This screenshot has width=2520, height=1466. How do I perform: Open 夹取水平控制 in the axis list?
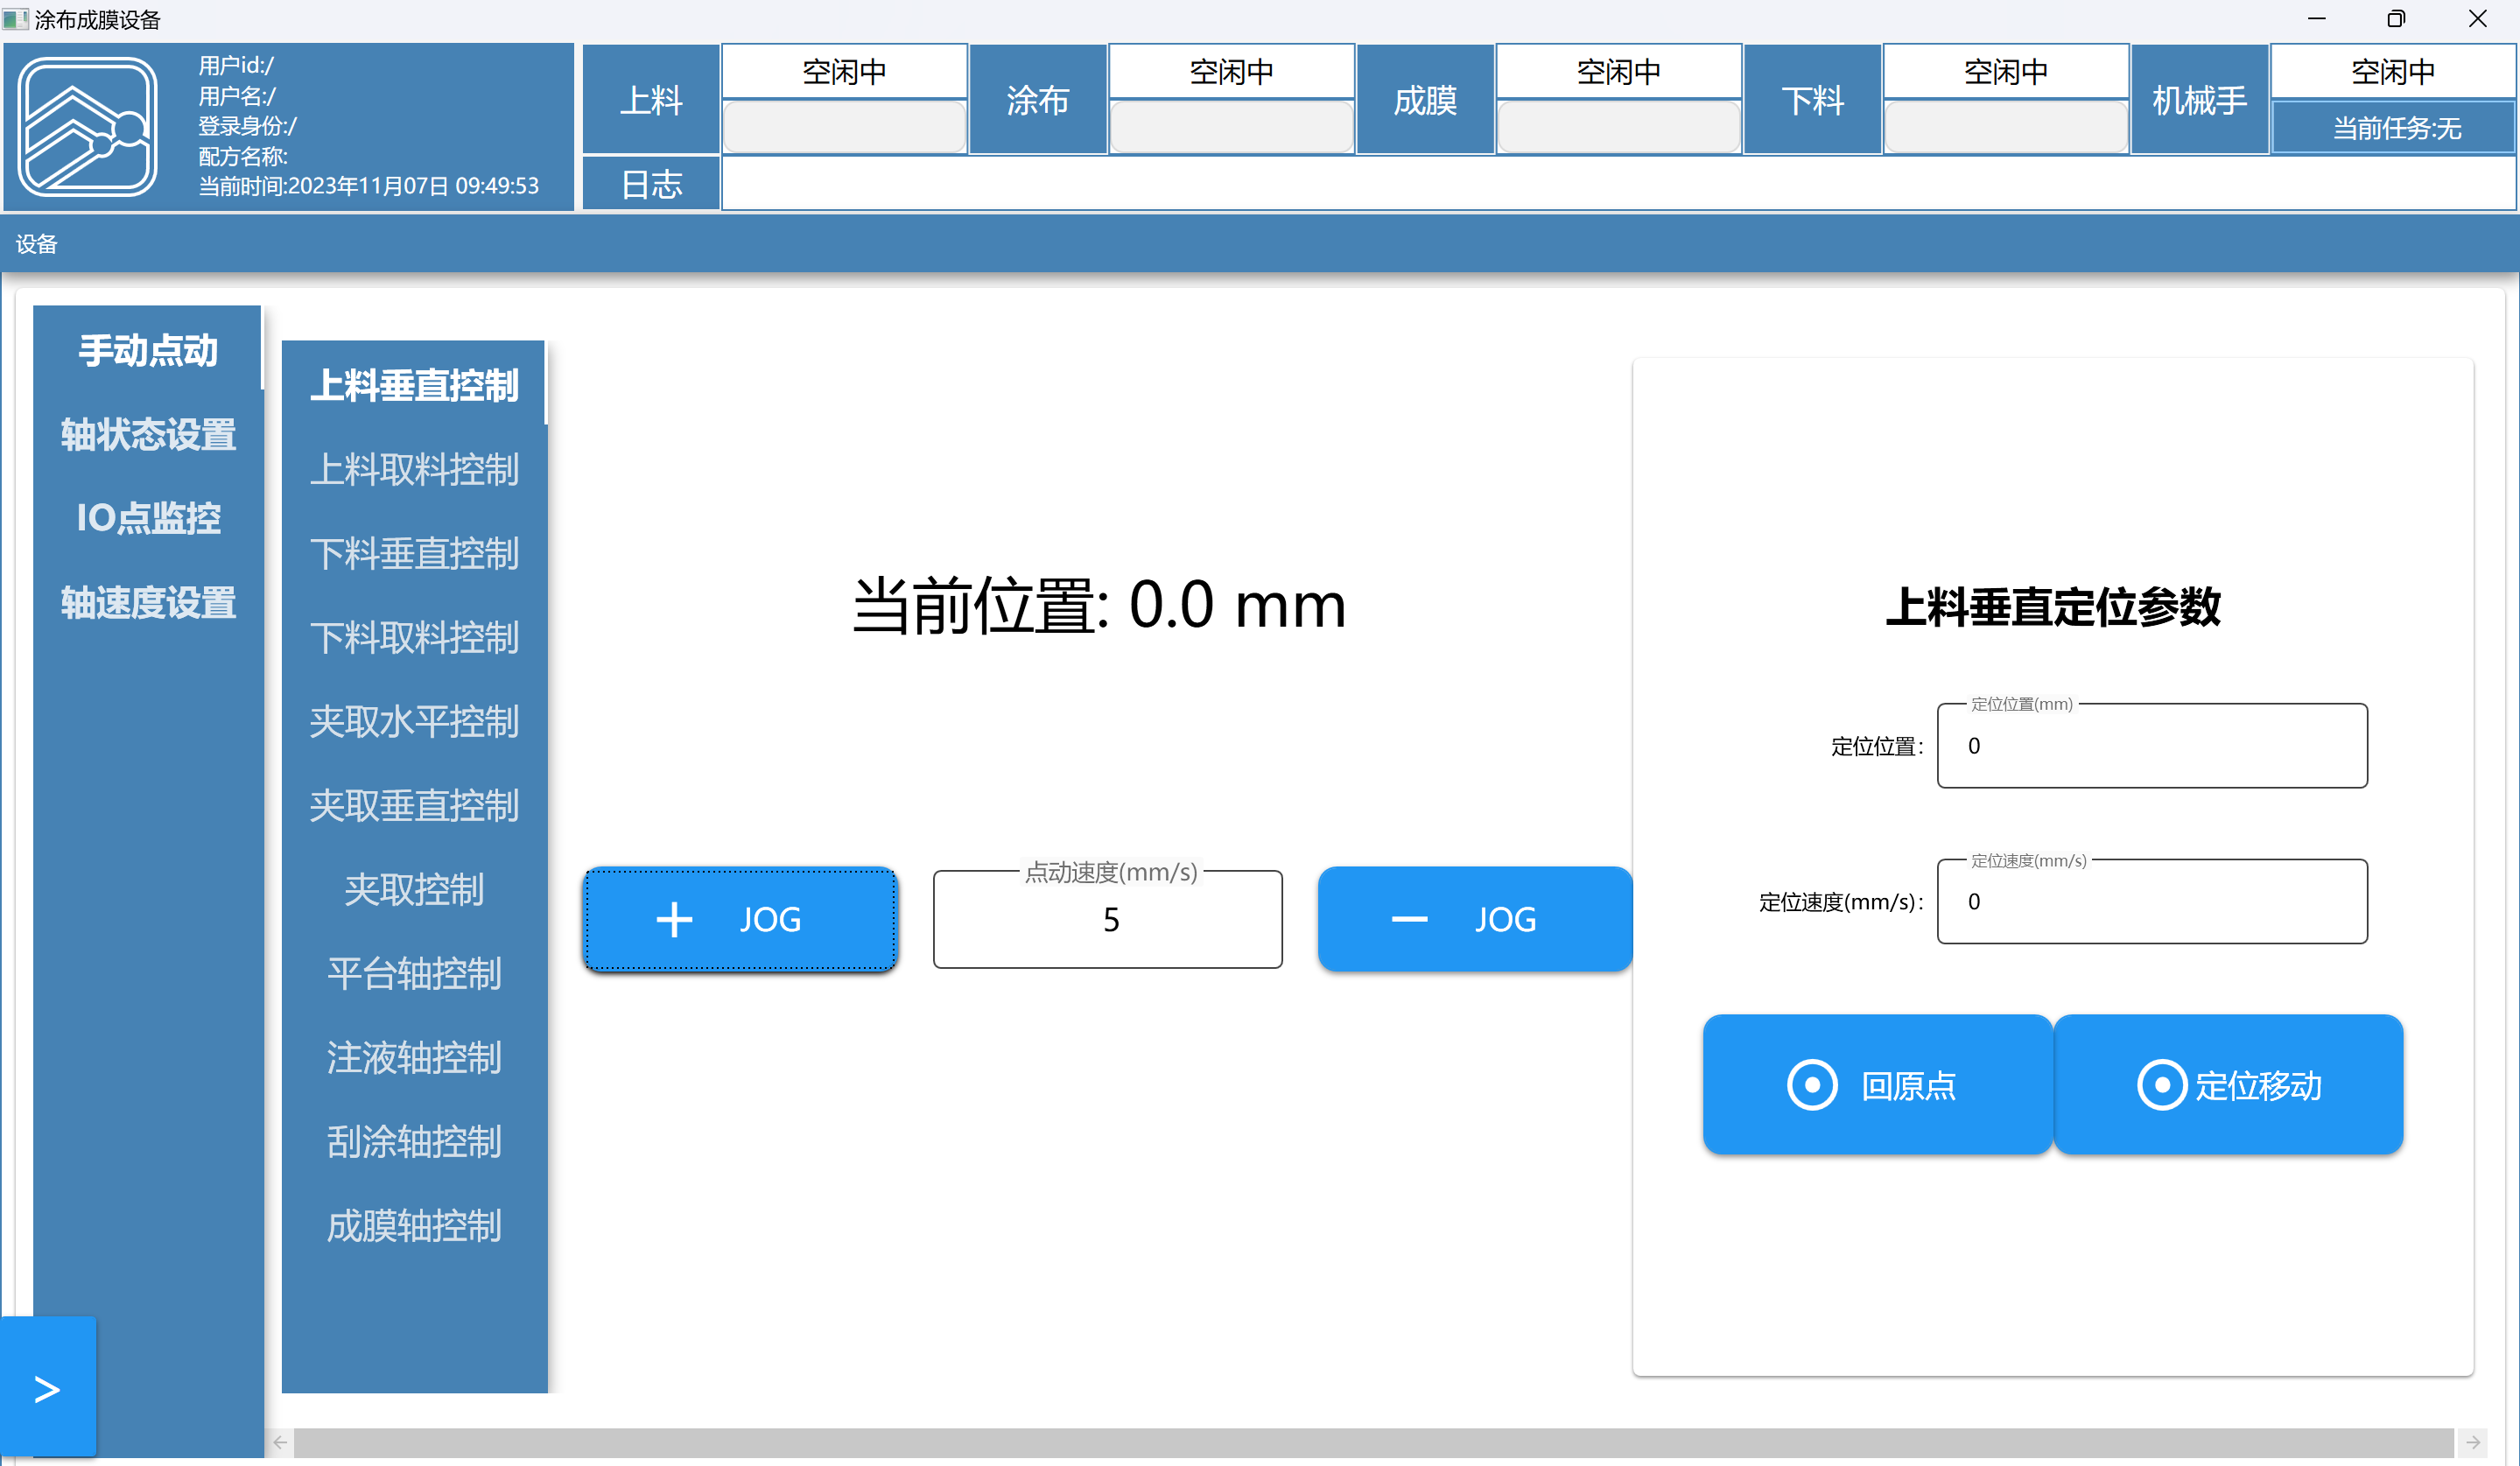click(x=414, y=721)
